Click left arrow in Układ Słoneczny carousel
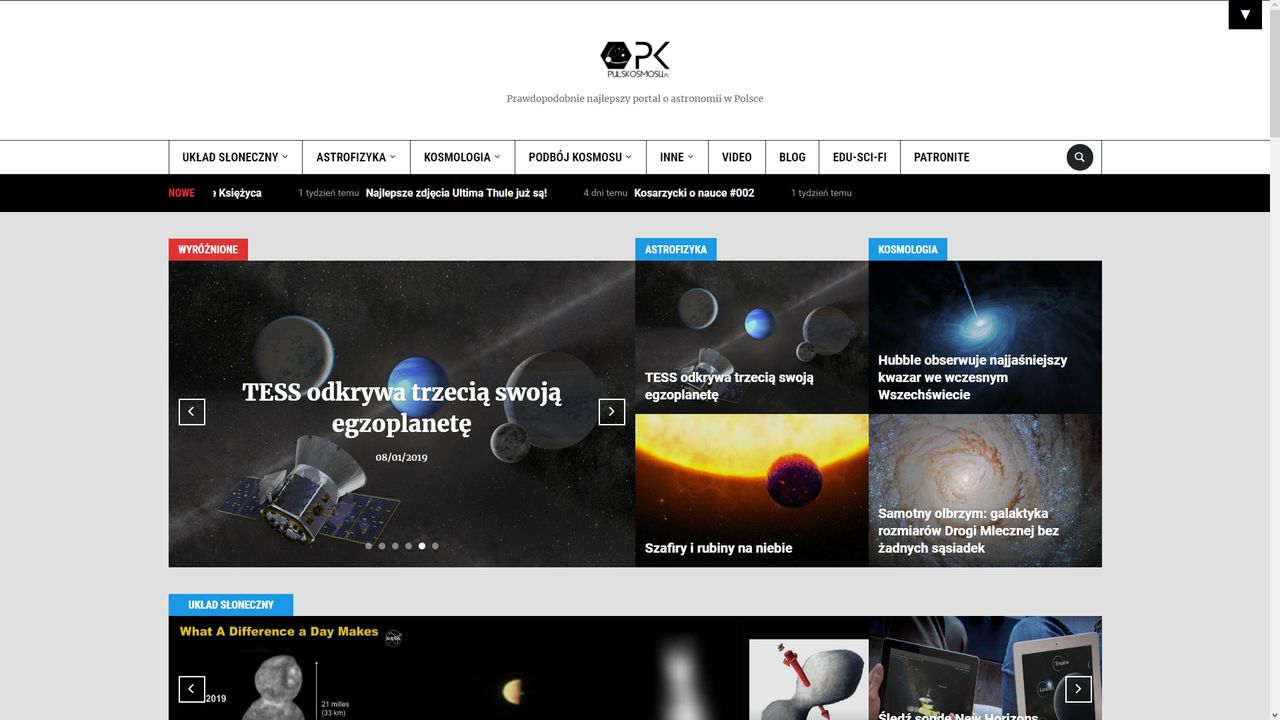 click(192, 689)
